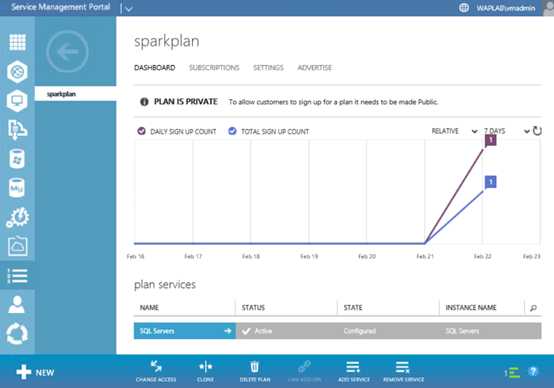Click the Remove Service command icon

click(x=403, y=367)
